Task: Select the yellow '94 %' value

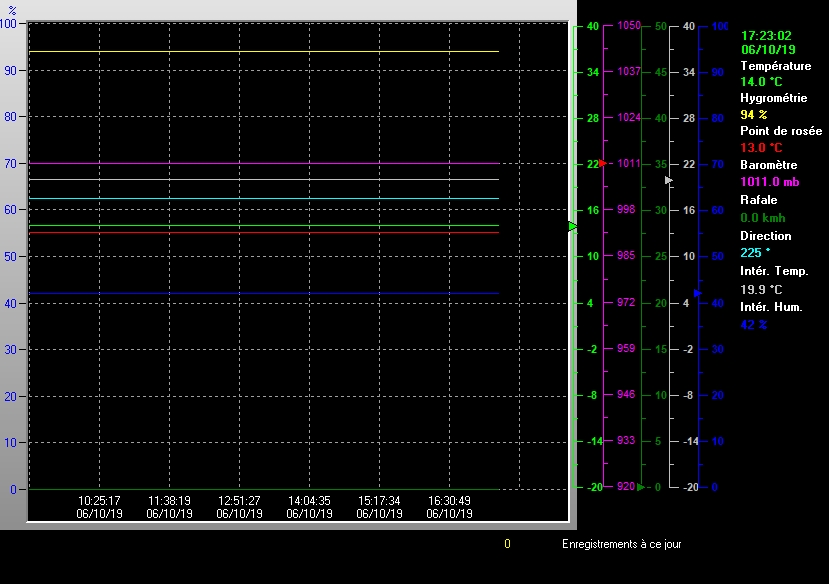Action: [753, 115]
